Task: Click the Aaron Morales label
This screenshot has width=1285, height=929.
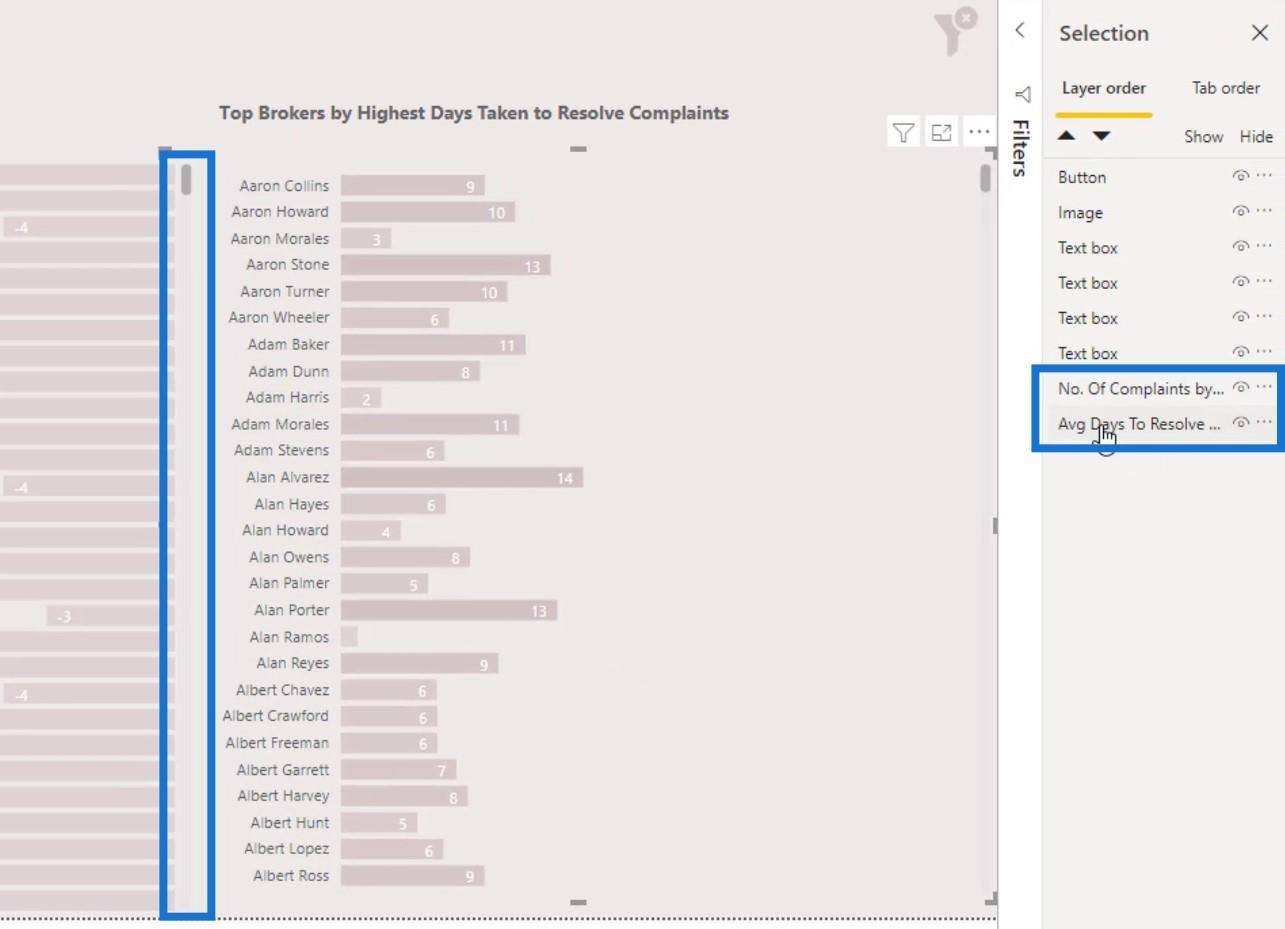Action: (279, 238)
